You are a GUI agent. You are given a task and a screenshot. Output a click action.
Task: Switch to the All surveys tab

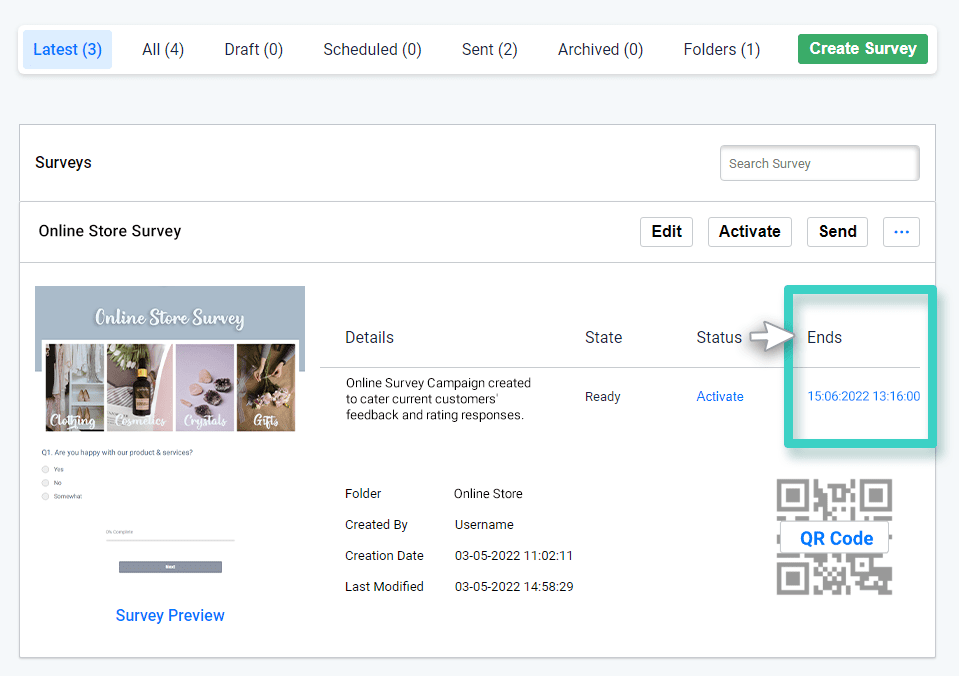[162, 49]
